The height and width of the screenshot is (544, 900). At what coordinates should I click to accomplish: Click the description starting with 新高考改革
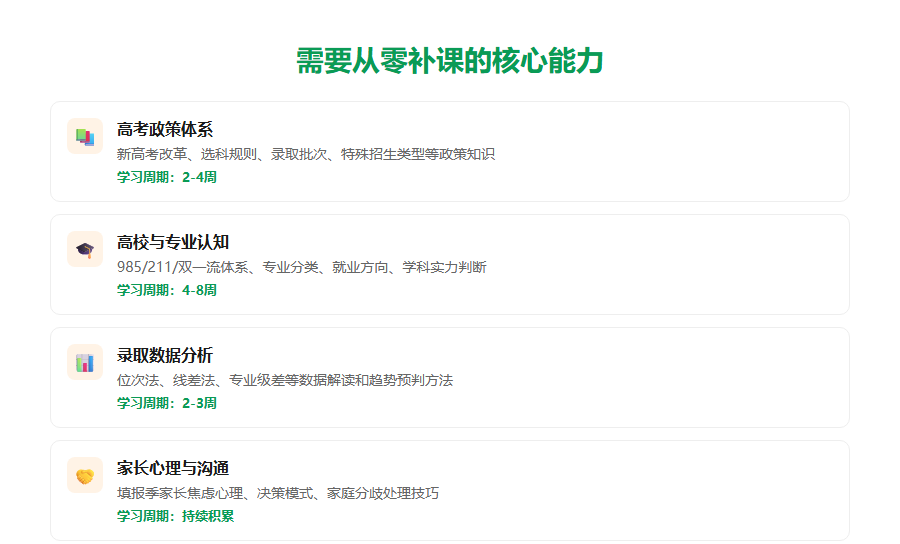tap(306, 154)
